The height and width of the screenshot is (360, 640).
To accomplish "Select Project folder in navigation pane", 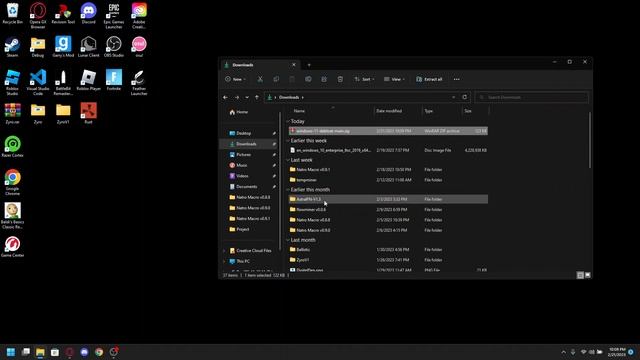I will 239,229.
